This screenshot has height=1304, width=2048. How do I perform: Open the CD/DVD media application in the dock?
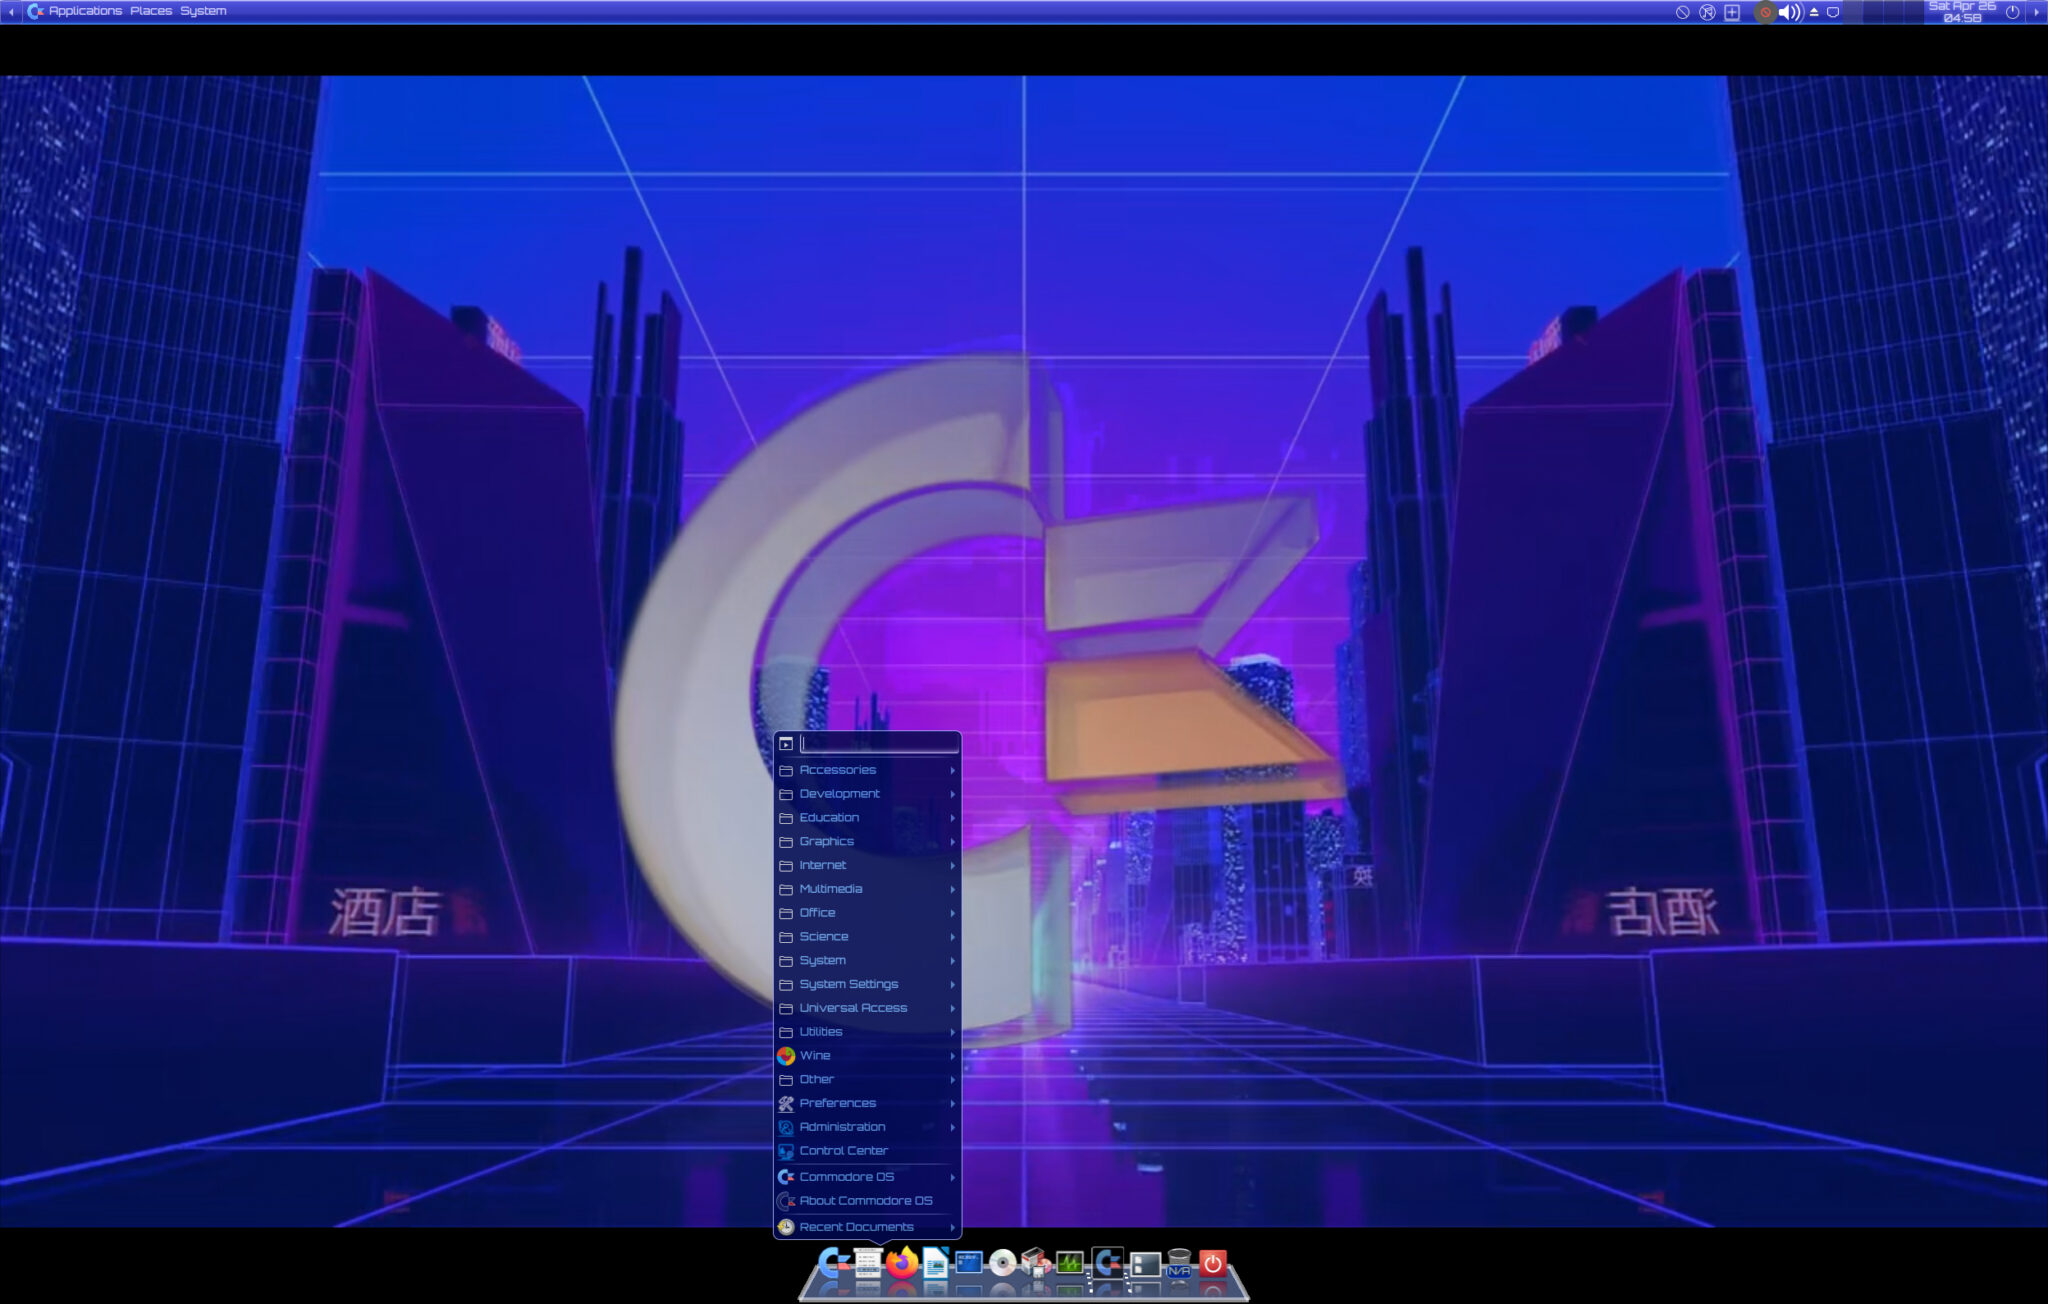pos(1002,1264)
